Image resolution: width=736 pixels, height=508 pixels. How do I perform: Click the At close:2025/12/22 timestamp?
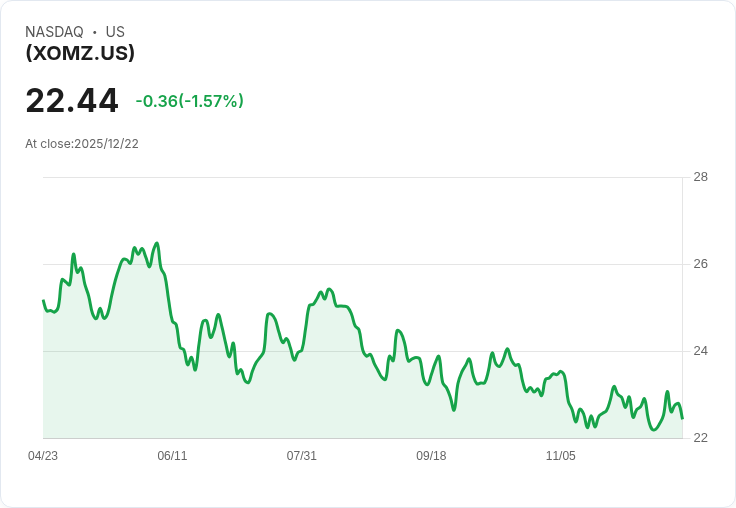tap(82, 144)
